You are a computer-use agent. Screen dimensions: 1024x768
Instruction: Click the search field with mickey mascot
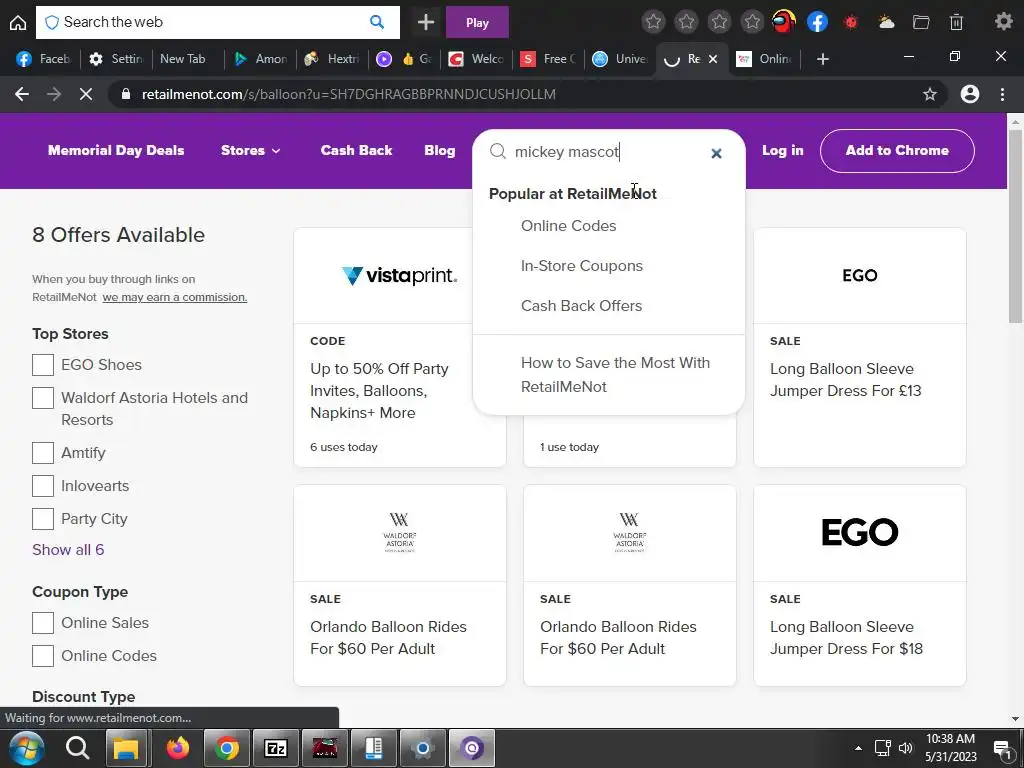[607, 152]
